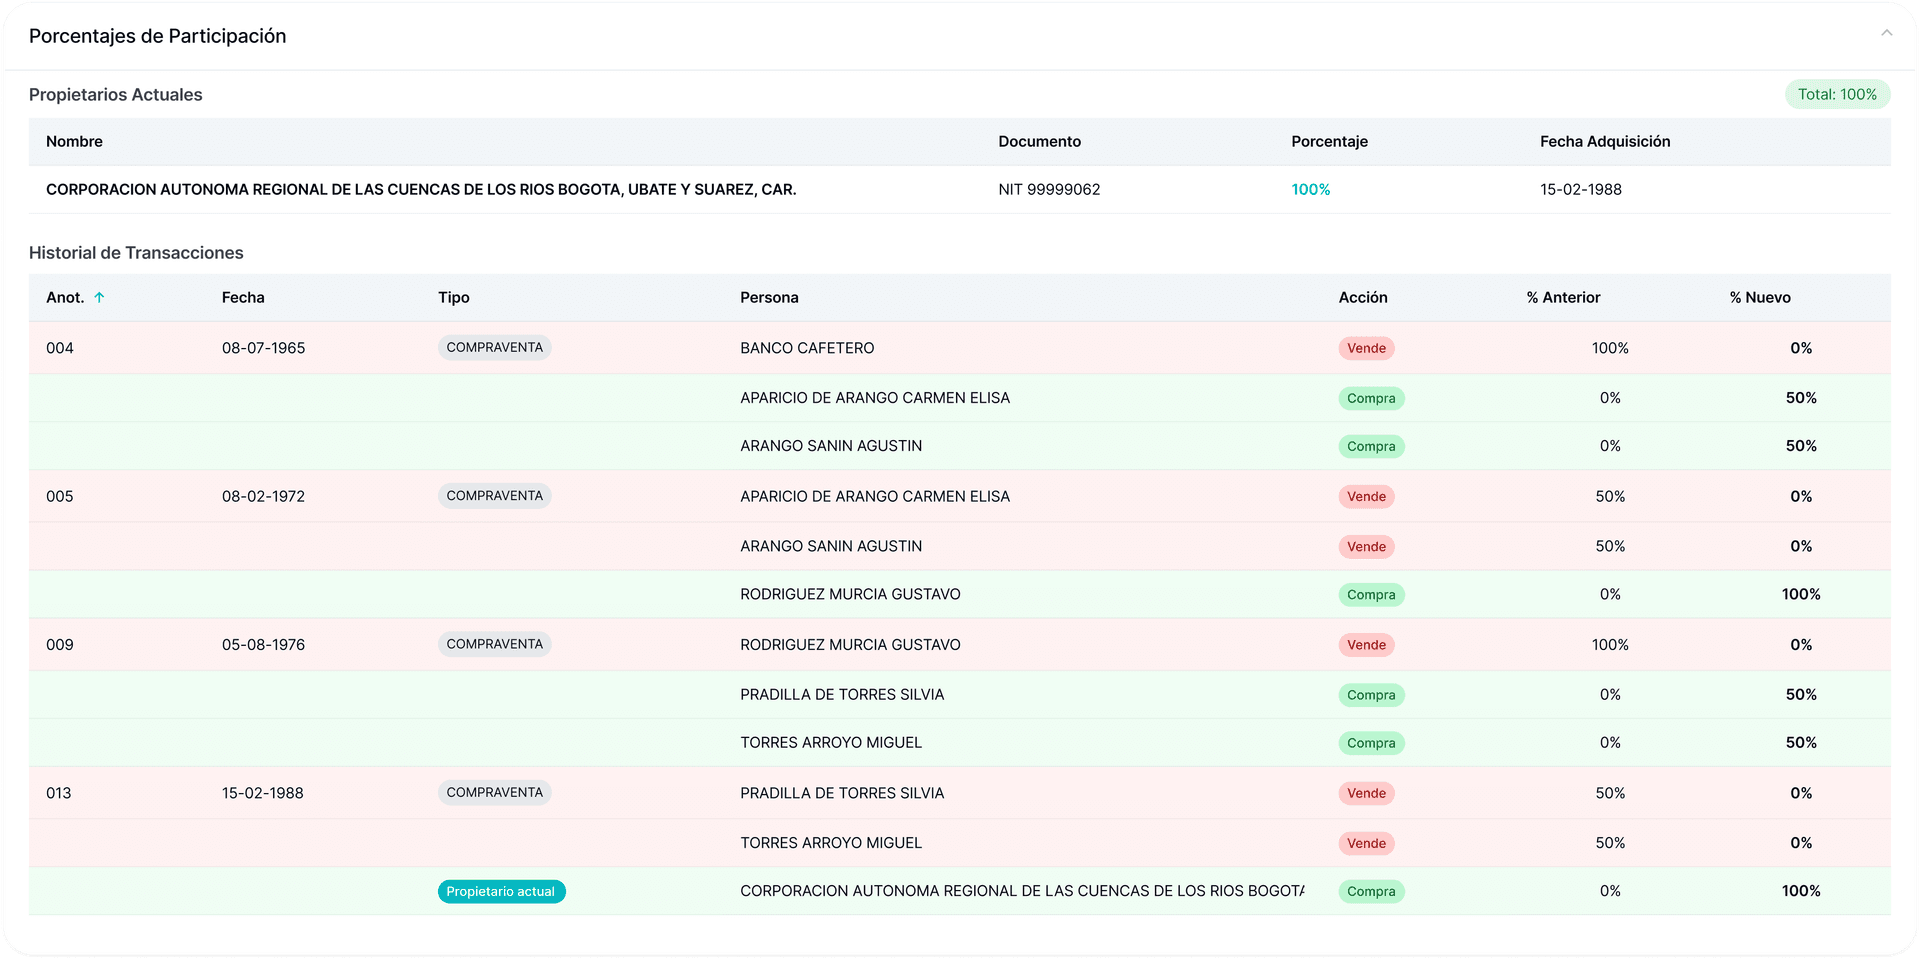Click COMPRAVENTA tag in annotation 009 row
Image resolution: width=1920 pixels, height=959 pixels.
(494, 644)
